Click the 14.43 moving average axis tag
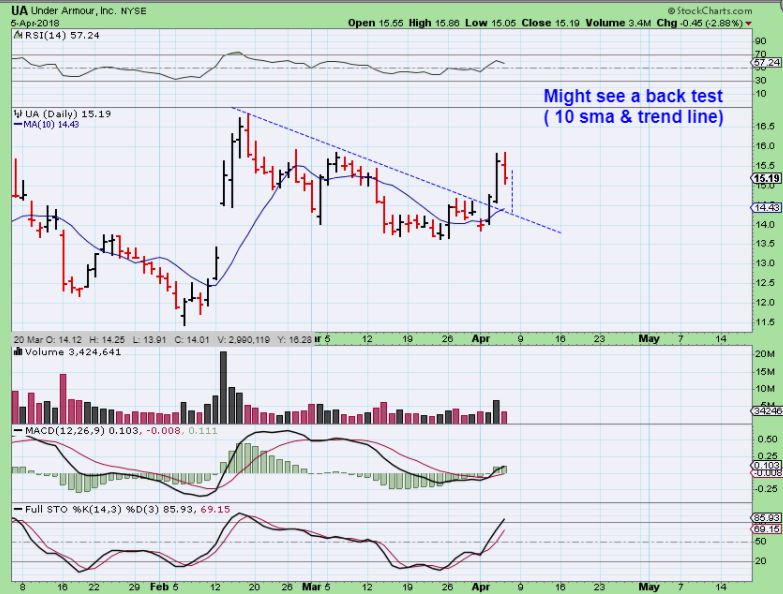This screenshot has height=594, width=783. (767, 207)
